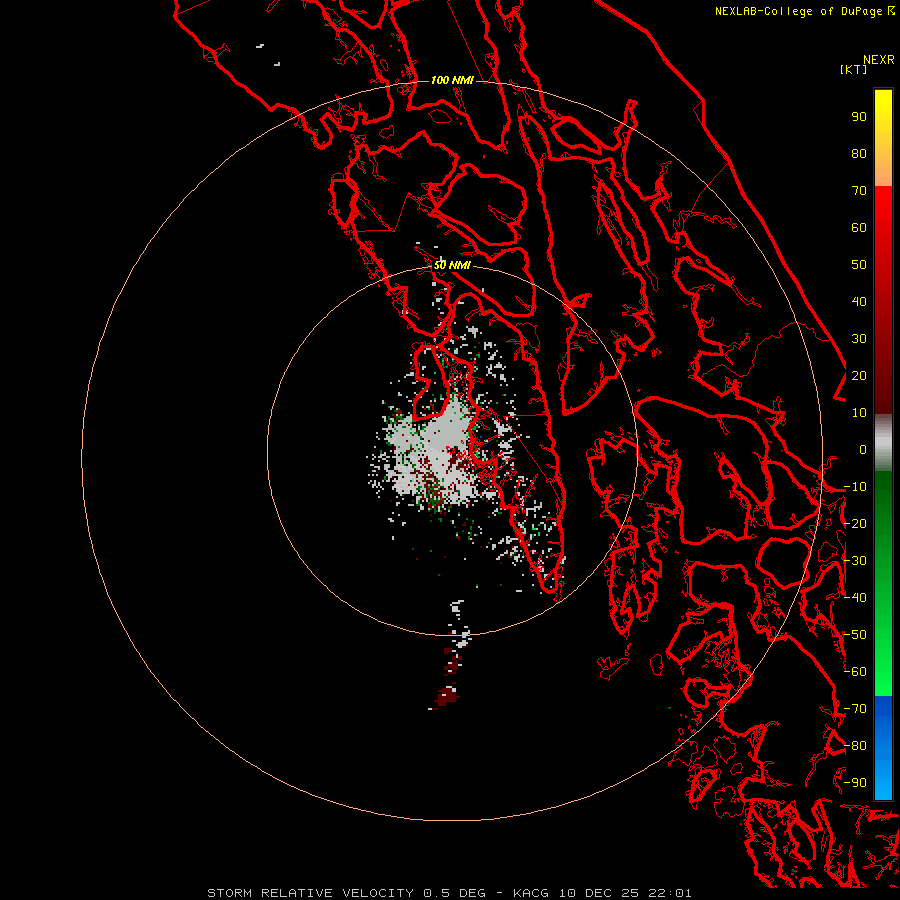Screen dimensions: 900x900
Task: Click the Storm Relative Velocity KACG footer caption
Action: coord(449,893)
